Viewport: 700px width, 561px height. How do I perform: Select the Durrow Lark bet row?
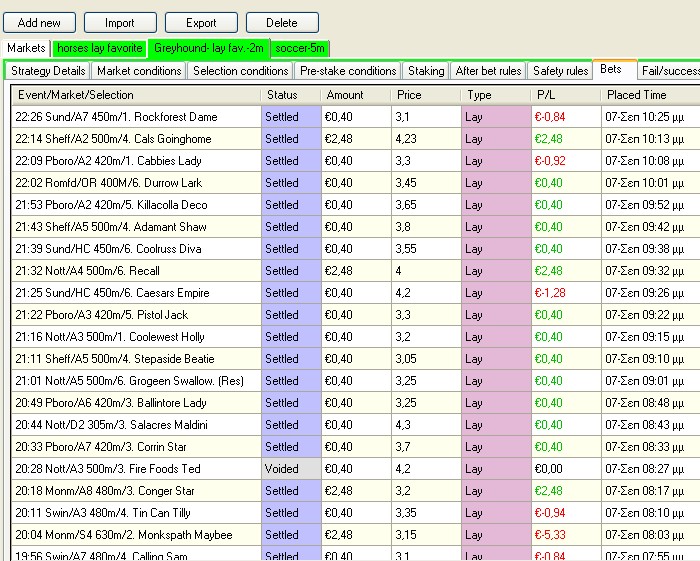click(356, 183)
